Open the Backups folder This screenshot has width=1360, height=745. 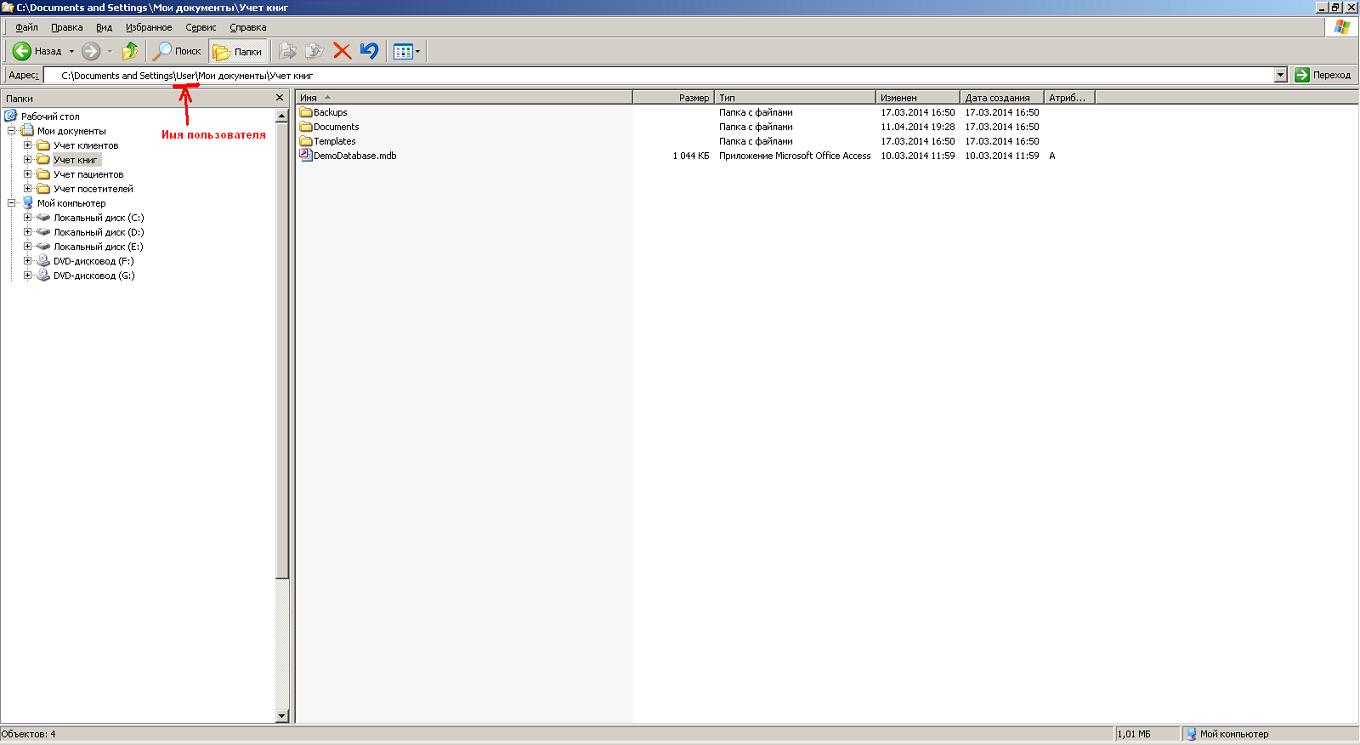click(329, 112)
